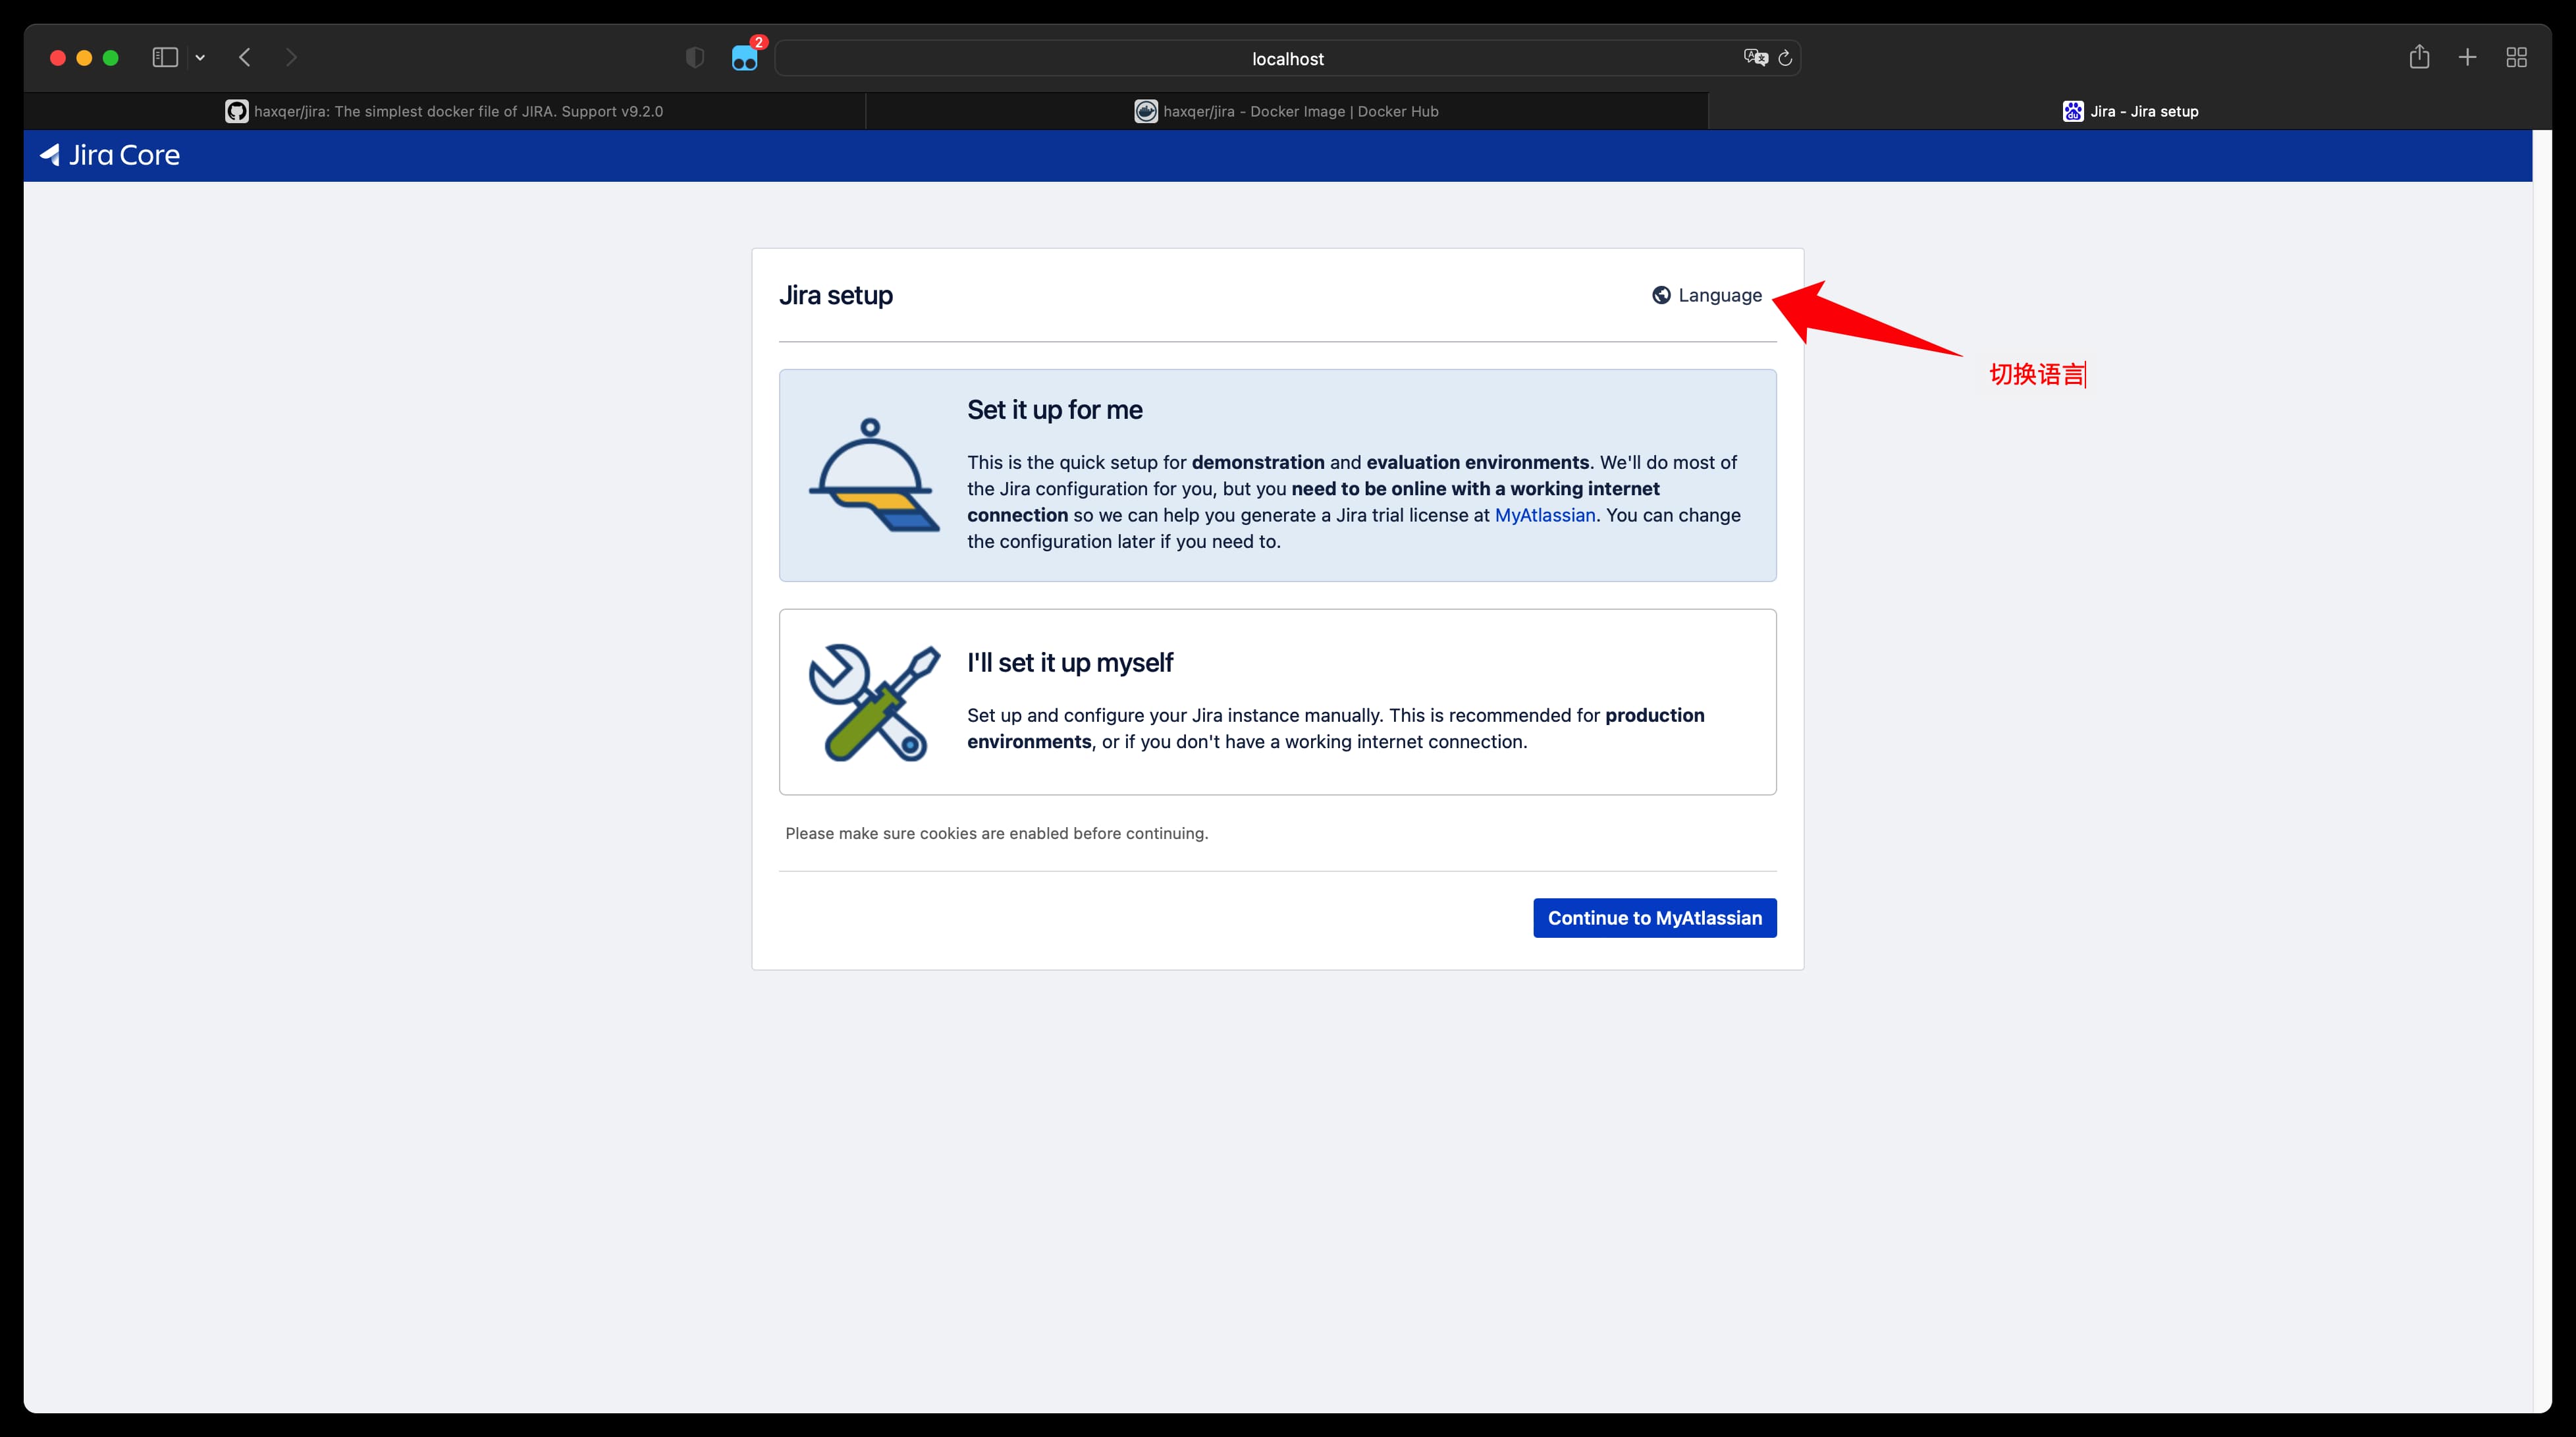Screen dimensions: 2576x1437
Task: Choose the Set it up for me option
Action: (x=1278, y=475)
